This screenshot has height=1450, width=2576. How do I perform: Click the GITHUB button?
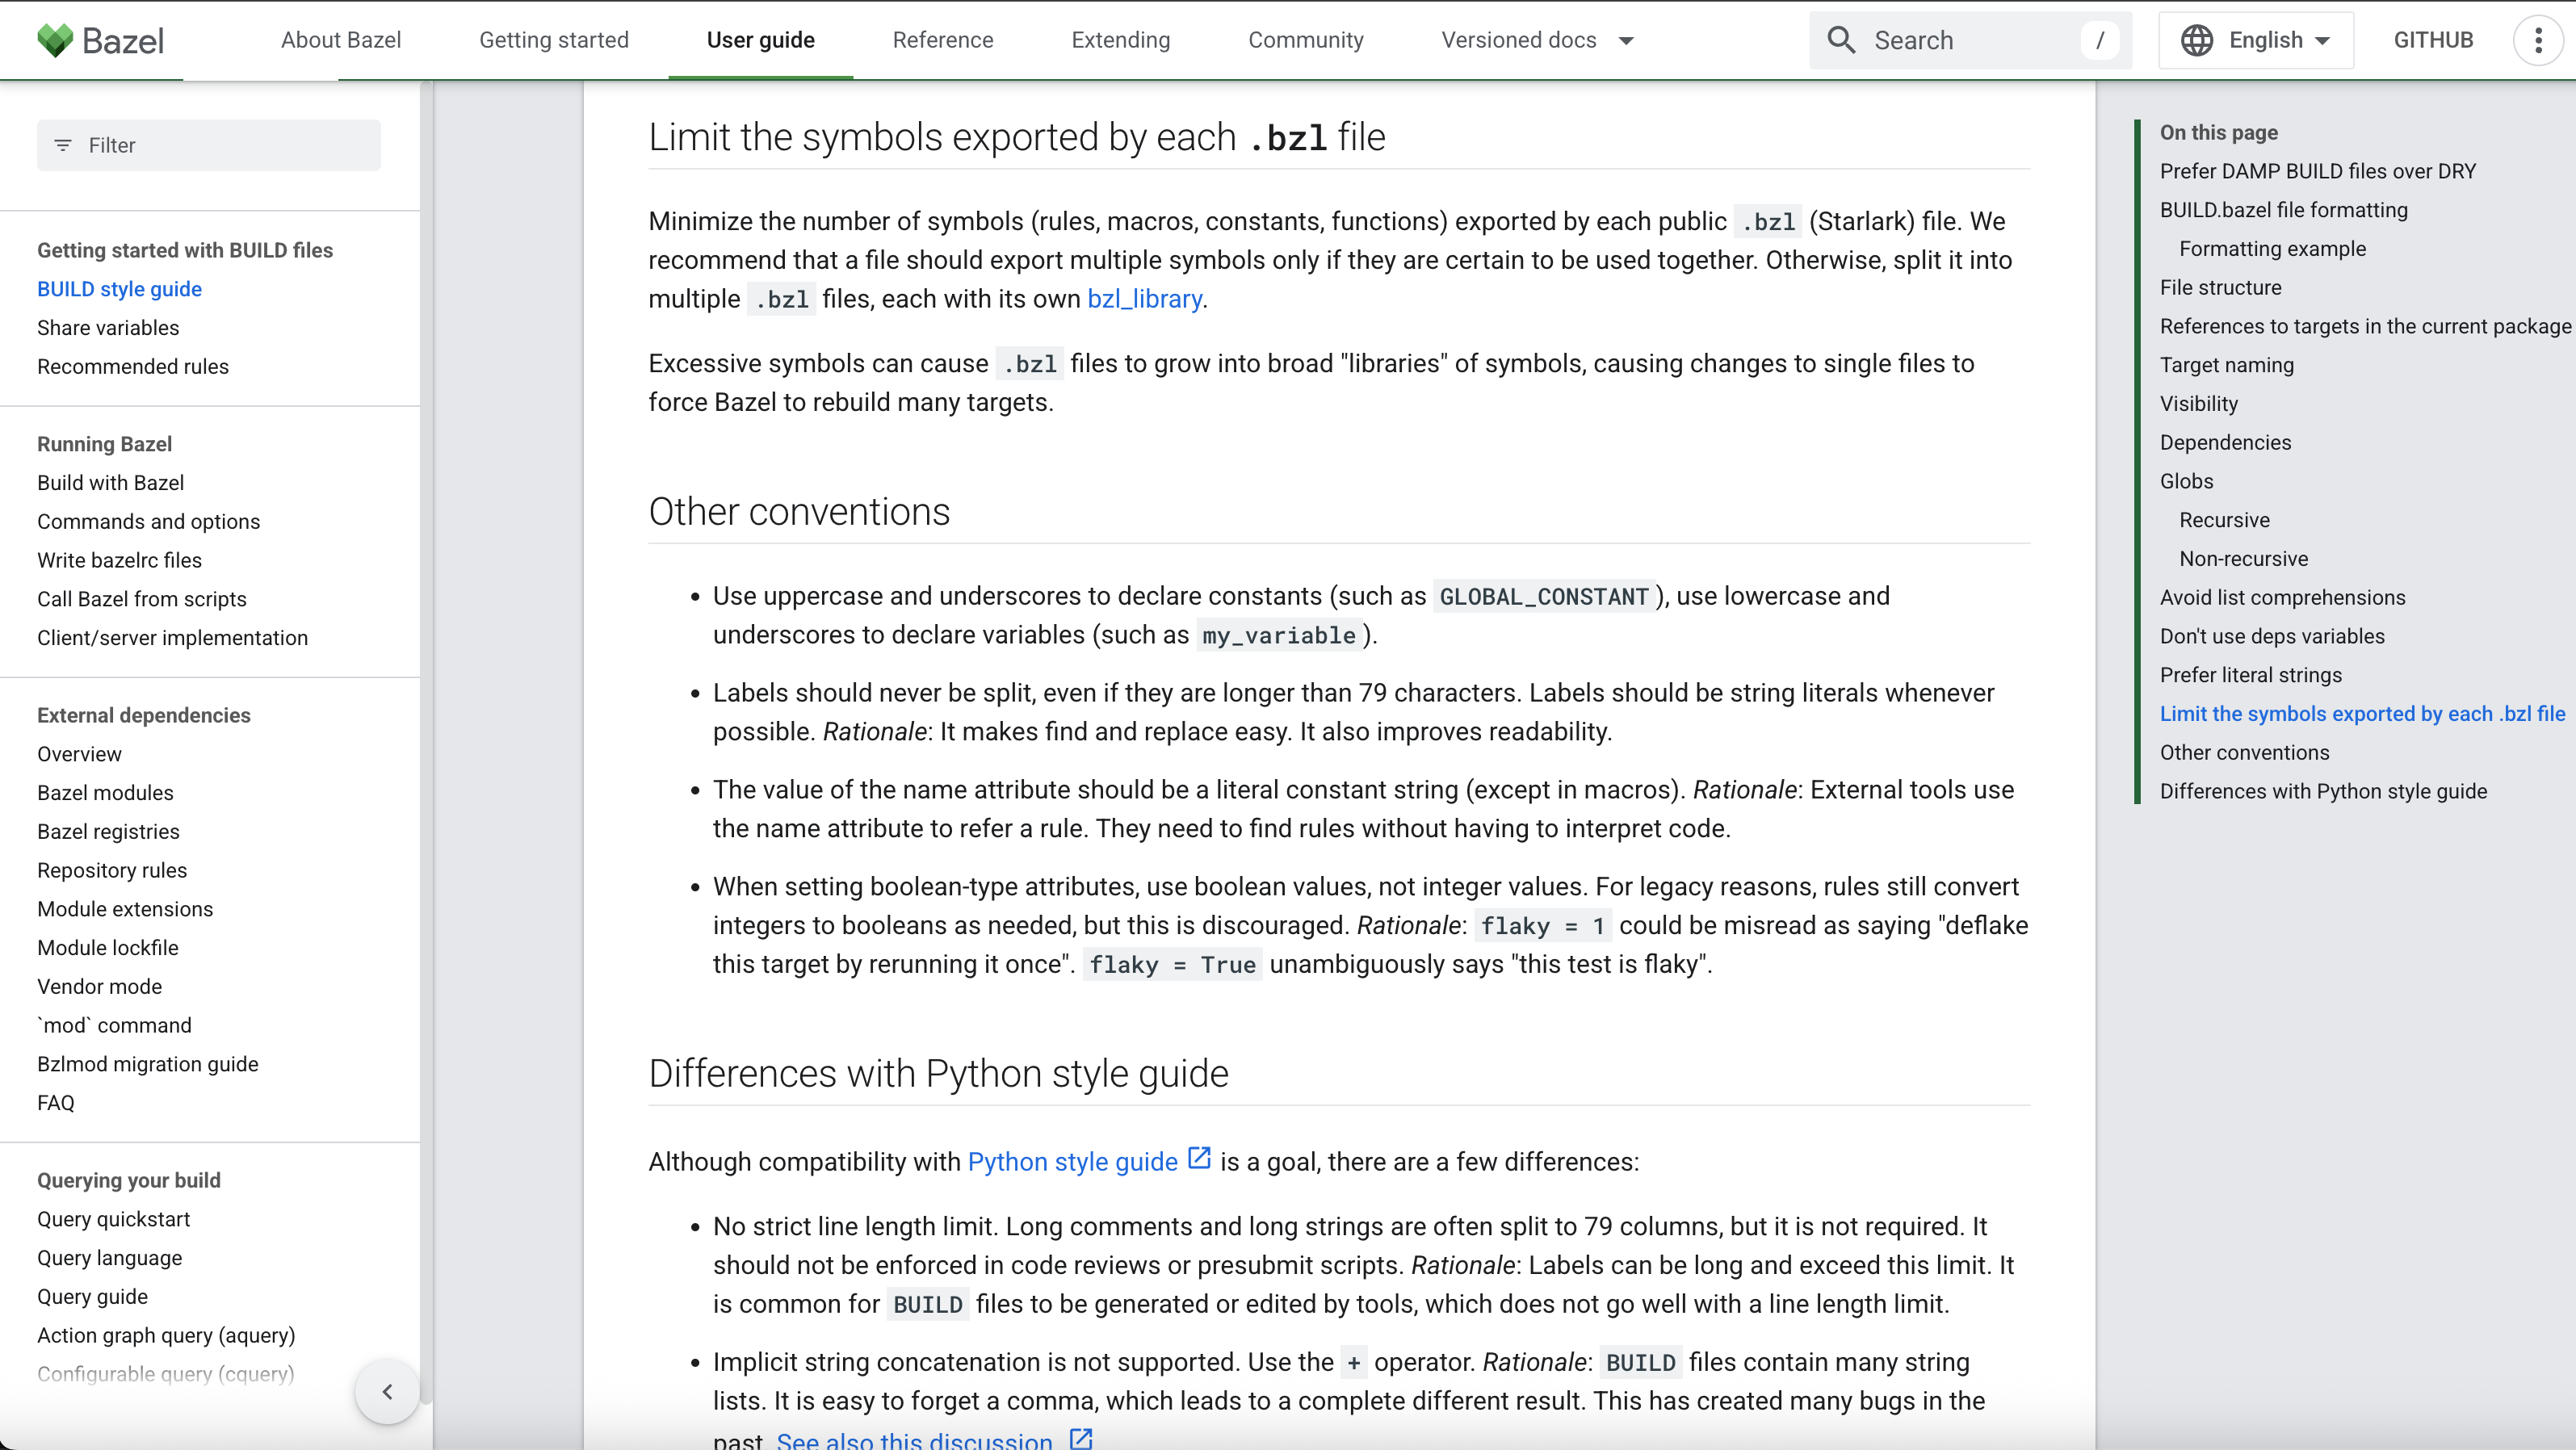tap(2434, 40)
